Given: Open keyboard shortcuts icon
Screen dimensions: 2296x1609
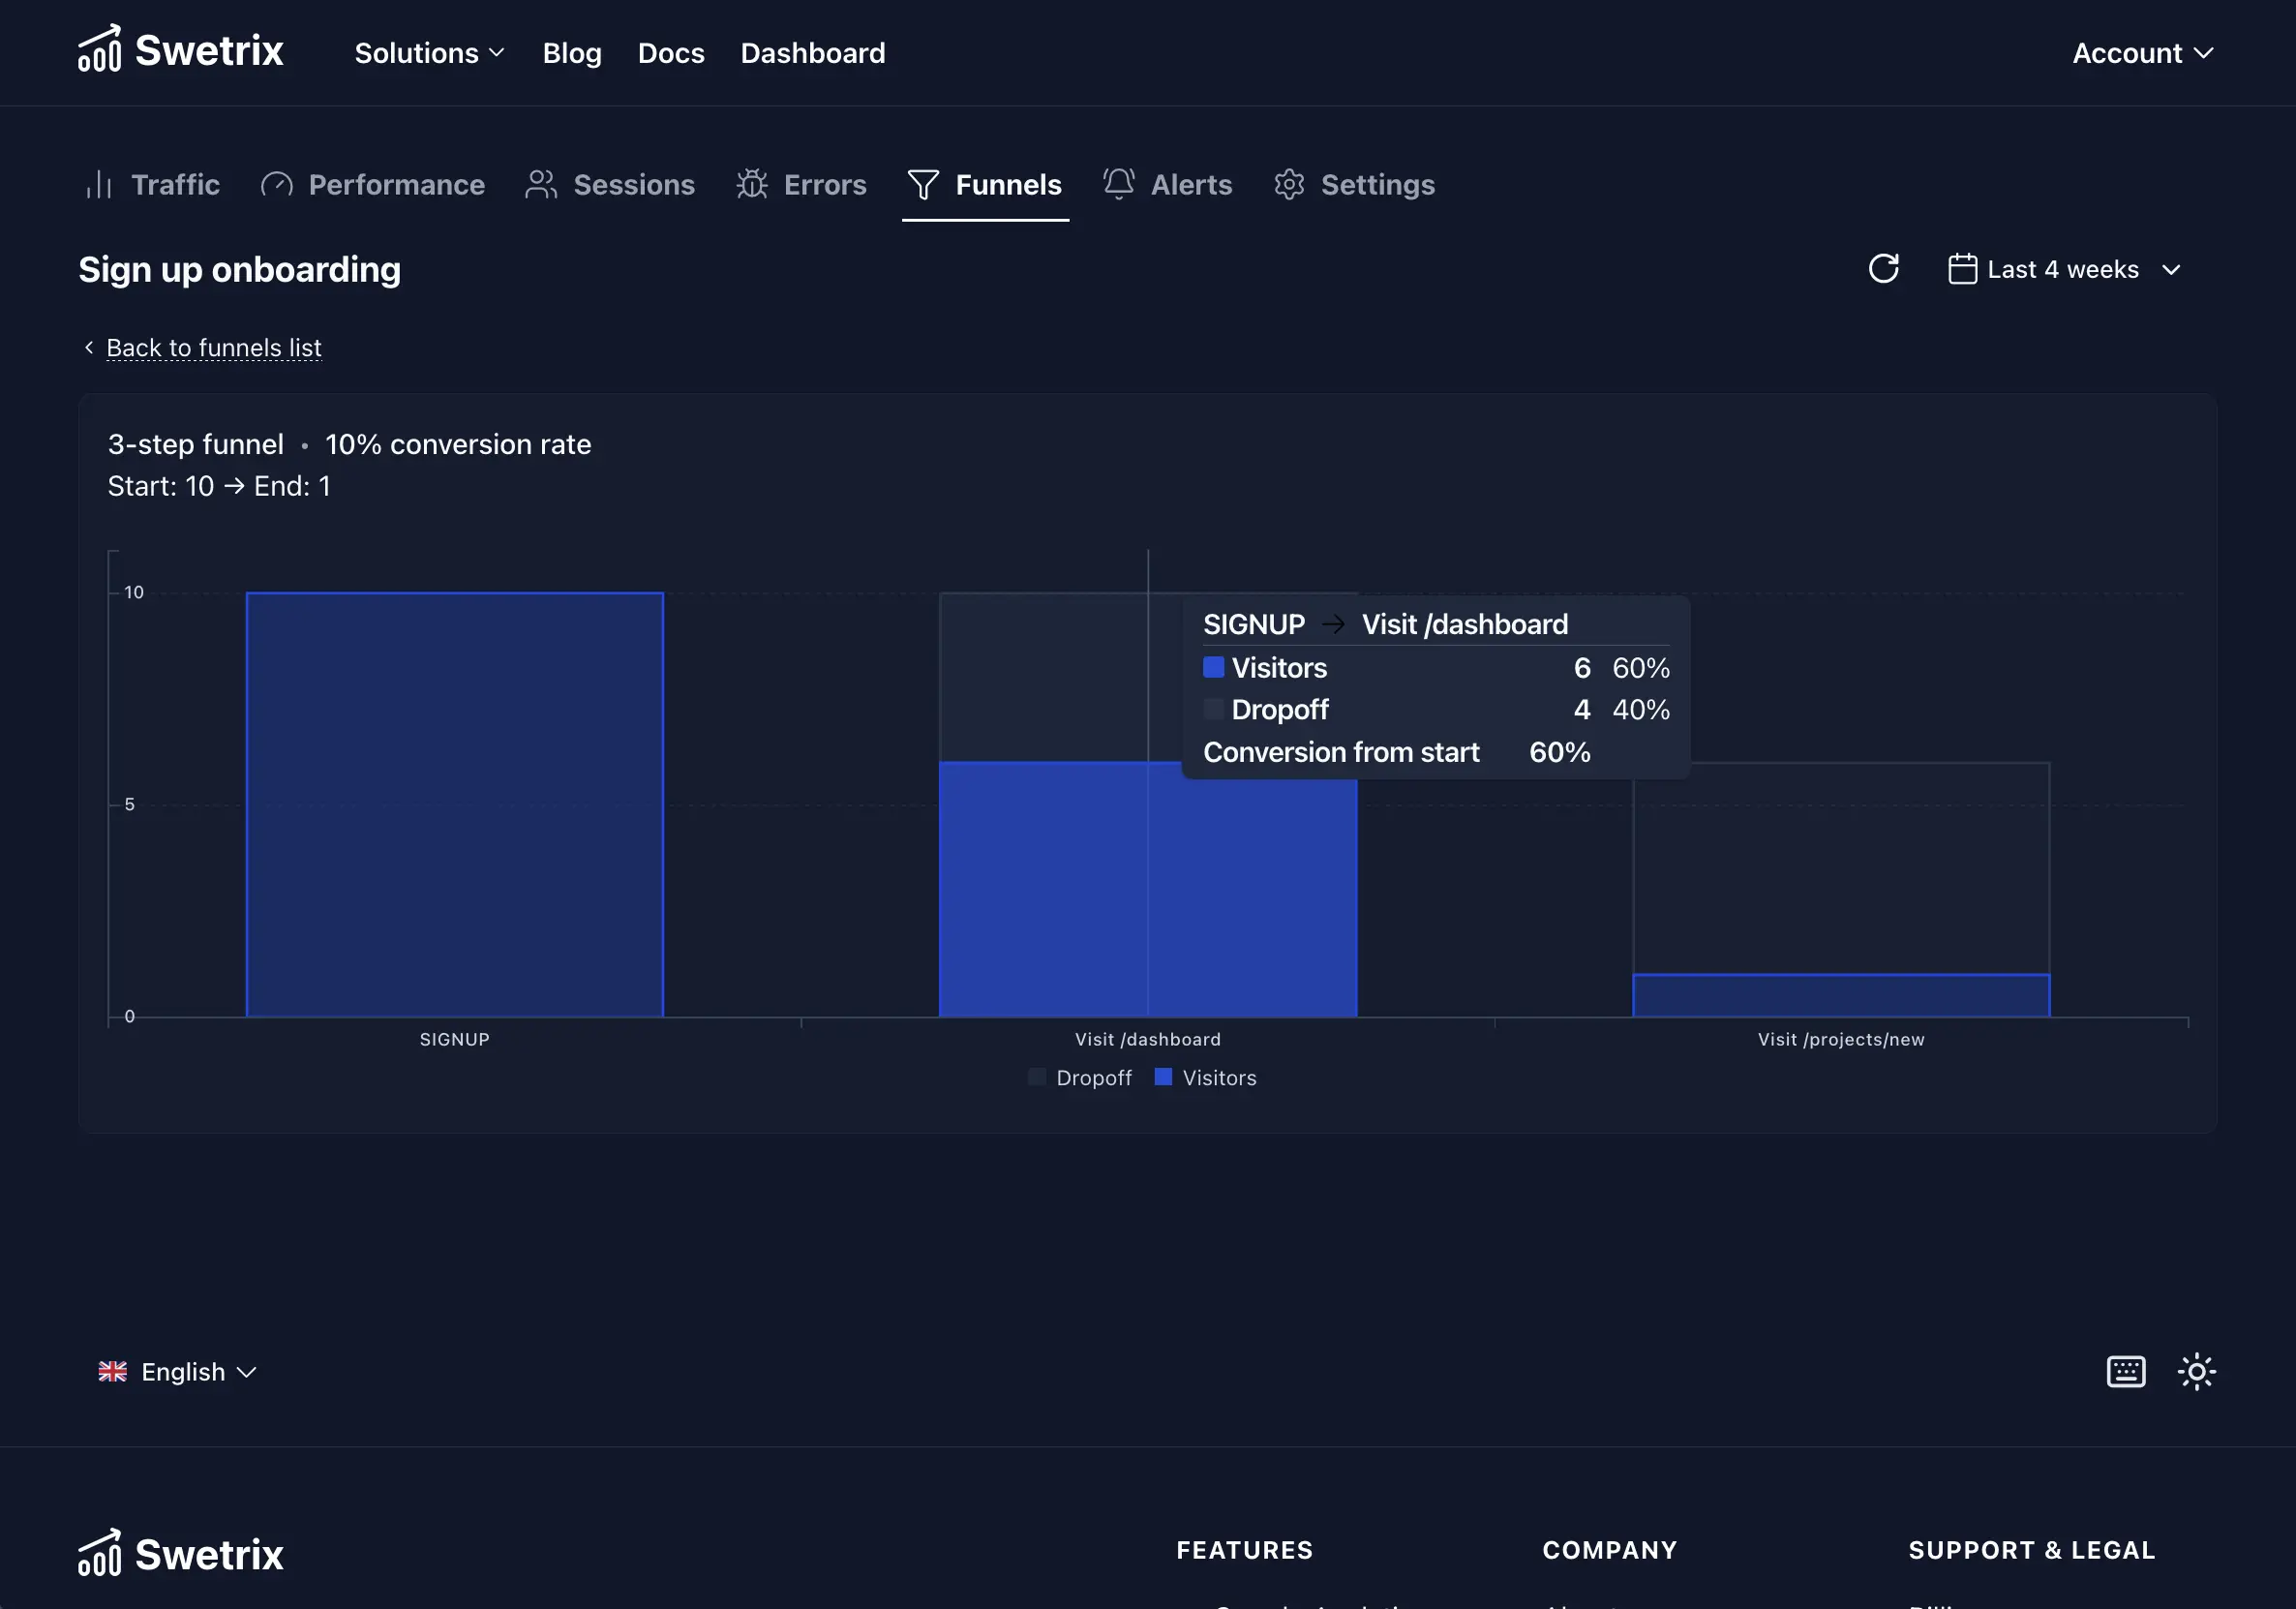Looking at the screenshot, I should click(x=2125, y=1371).
